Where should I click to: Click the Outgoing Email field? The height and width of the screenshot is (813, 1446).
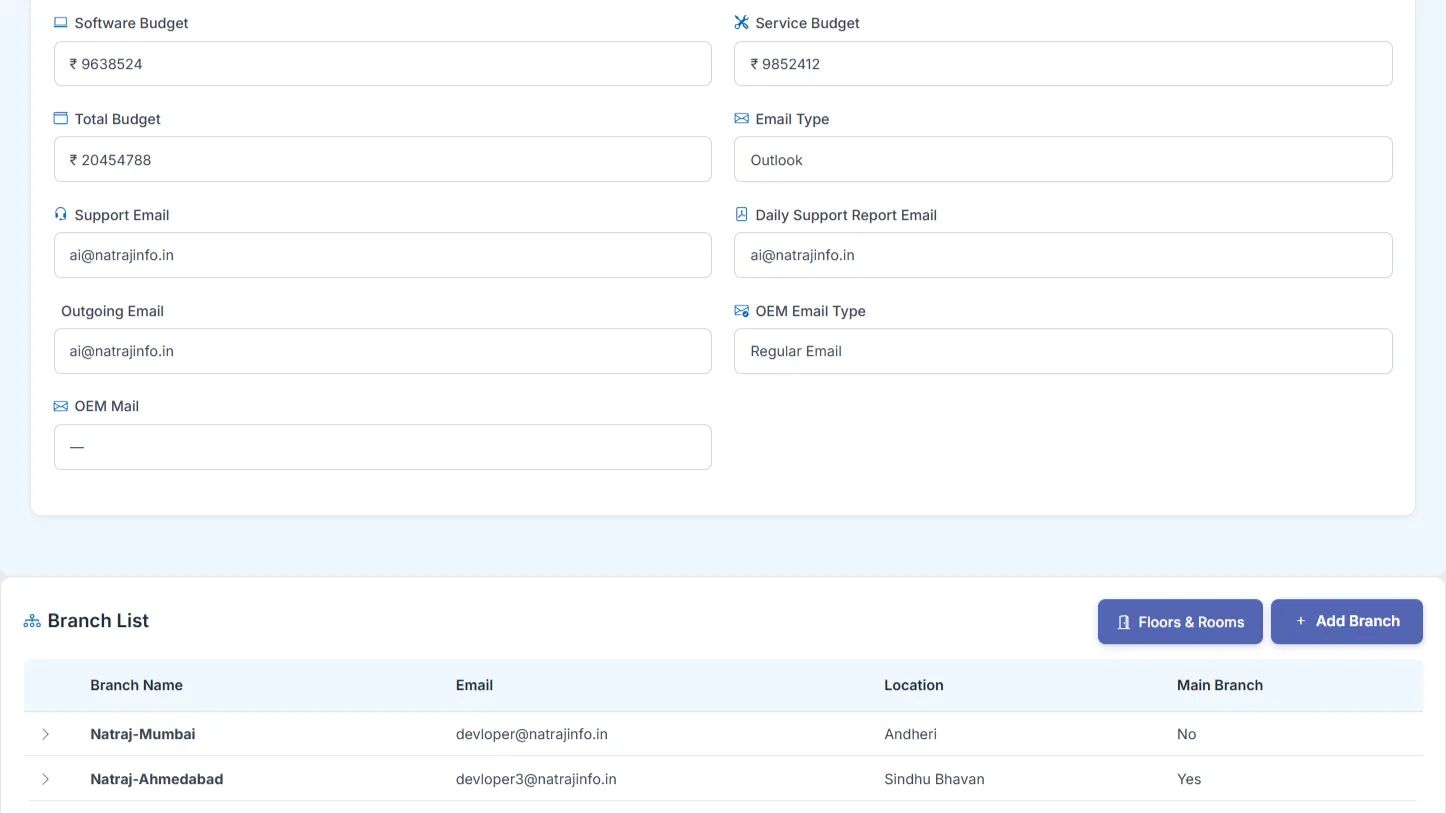coord(383,351)
